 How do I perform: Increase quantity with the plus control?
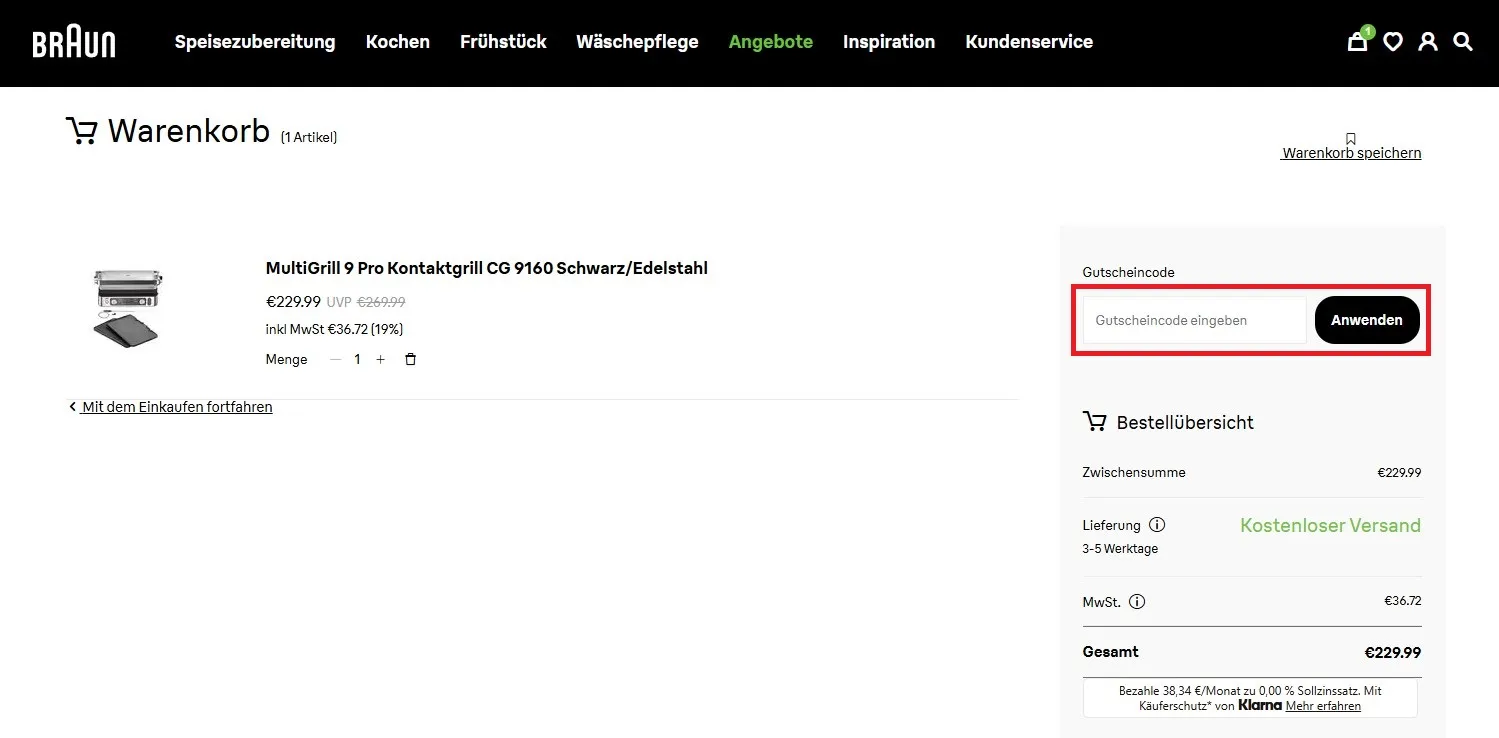coord(381,359)
